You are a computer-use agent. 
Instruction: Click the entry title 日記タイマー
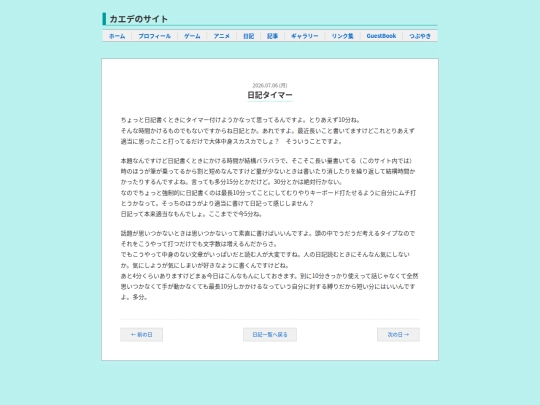coord(270,95)
